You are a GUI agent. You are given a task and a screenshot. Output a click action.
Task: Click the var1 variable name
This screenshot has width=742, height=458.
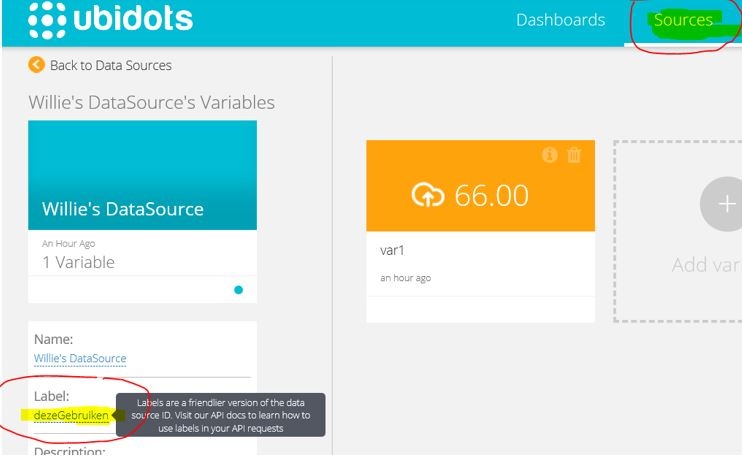392,250
